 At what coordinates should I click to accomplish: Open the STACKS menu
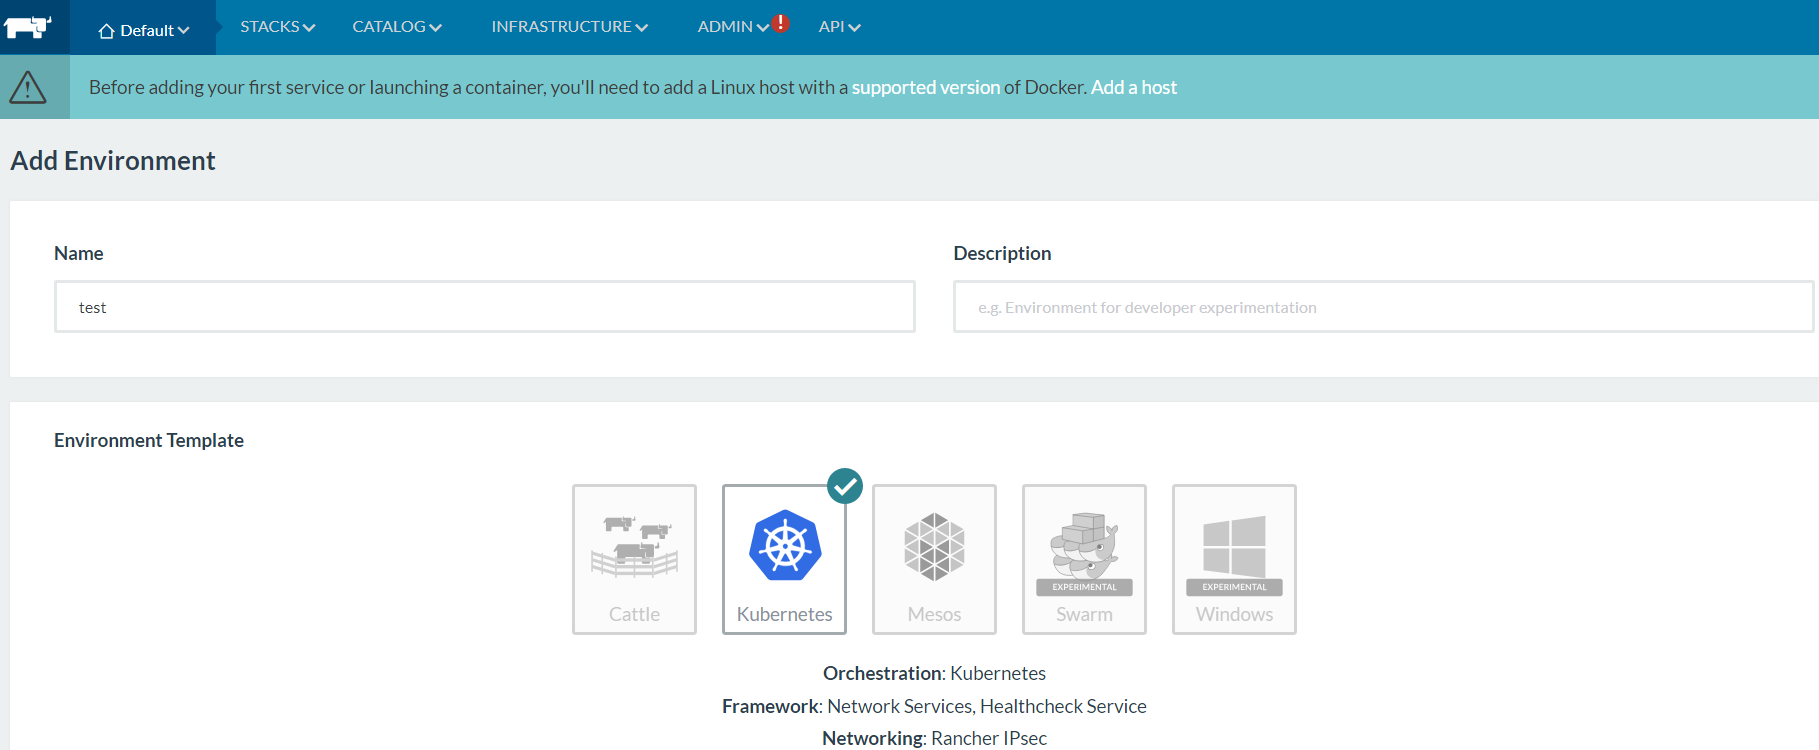pos(277,27)
